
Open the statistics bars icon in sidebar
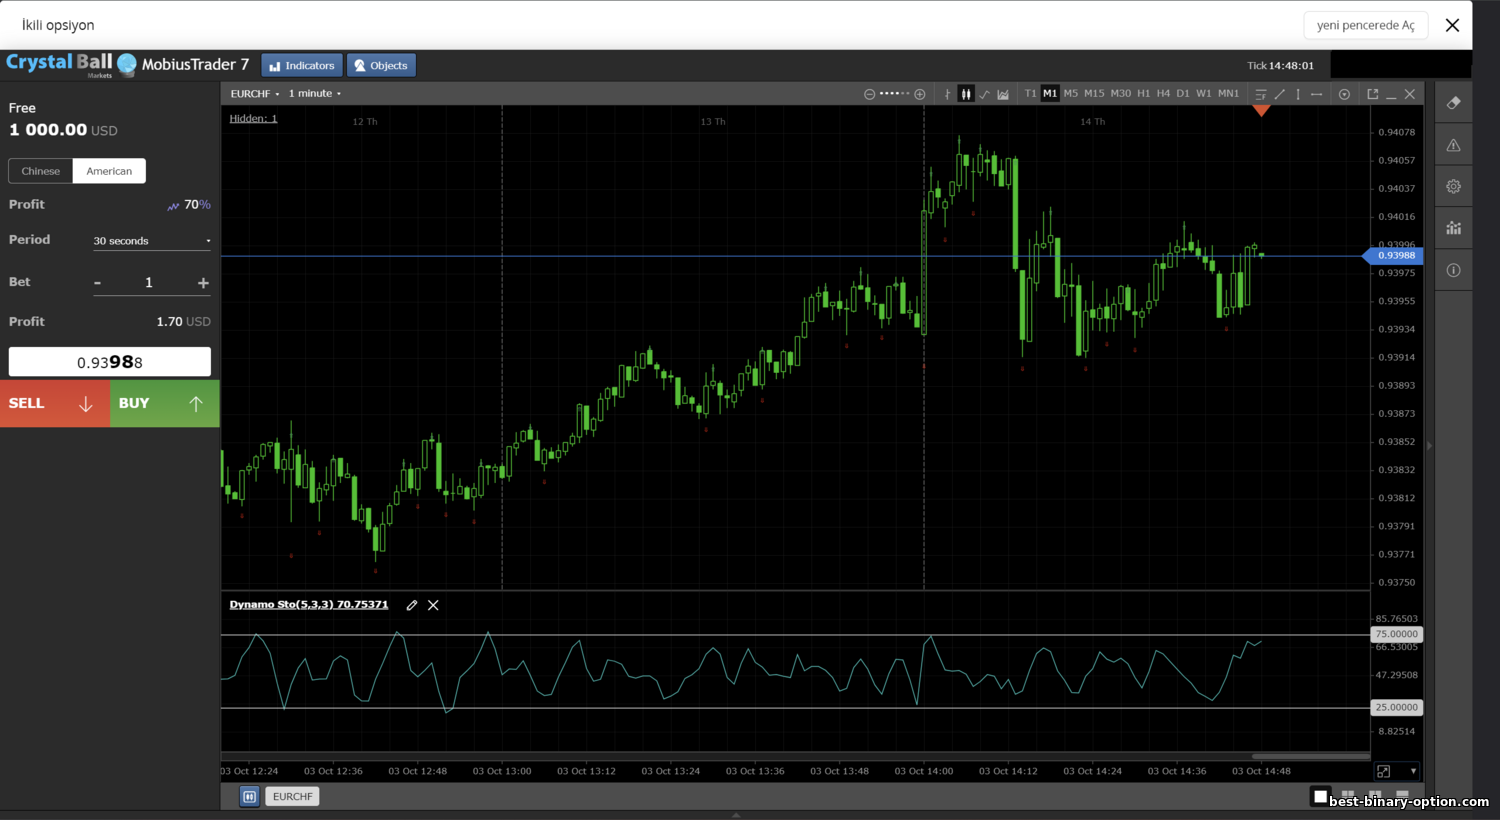tap(1454, 228)
